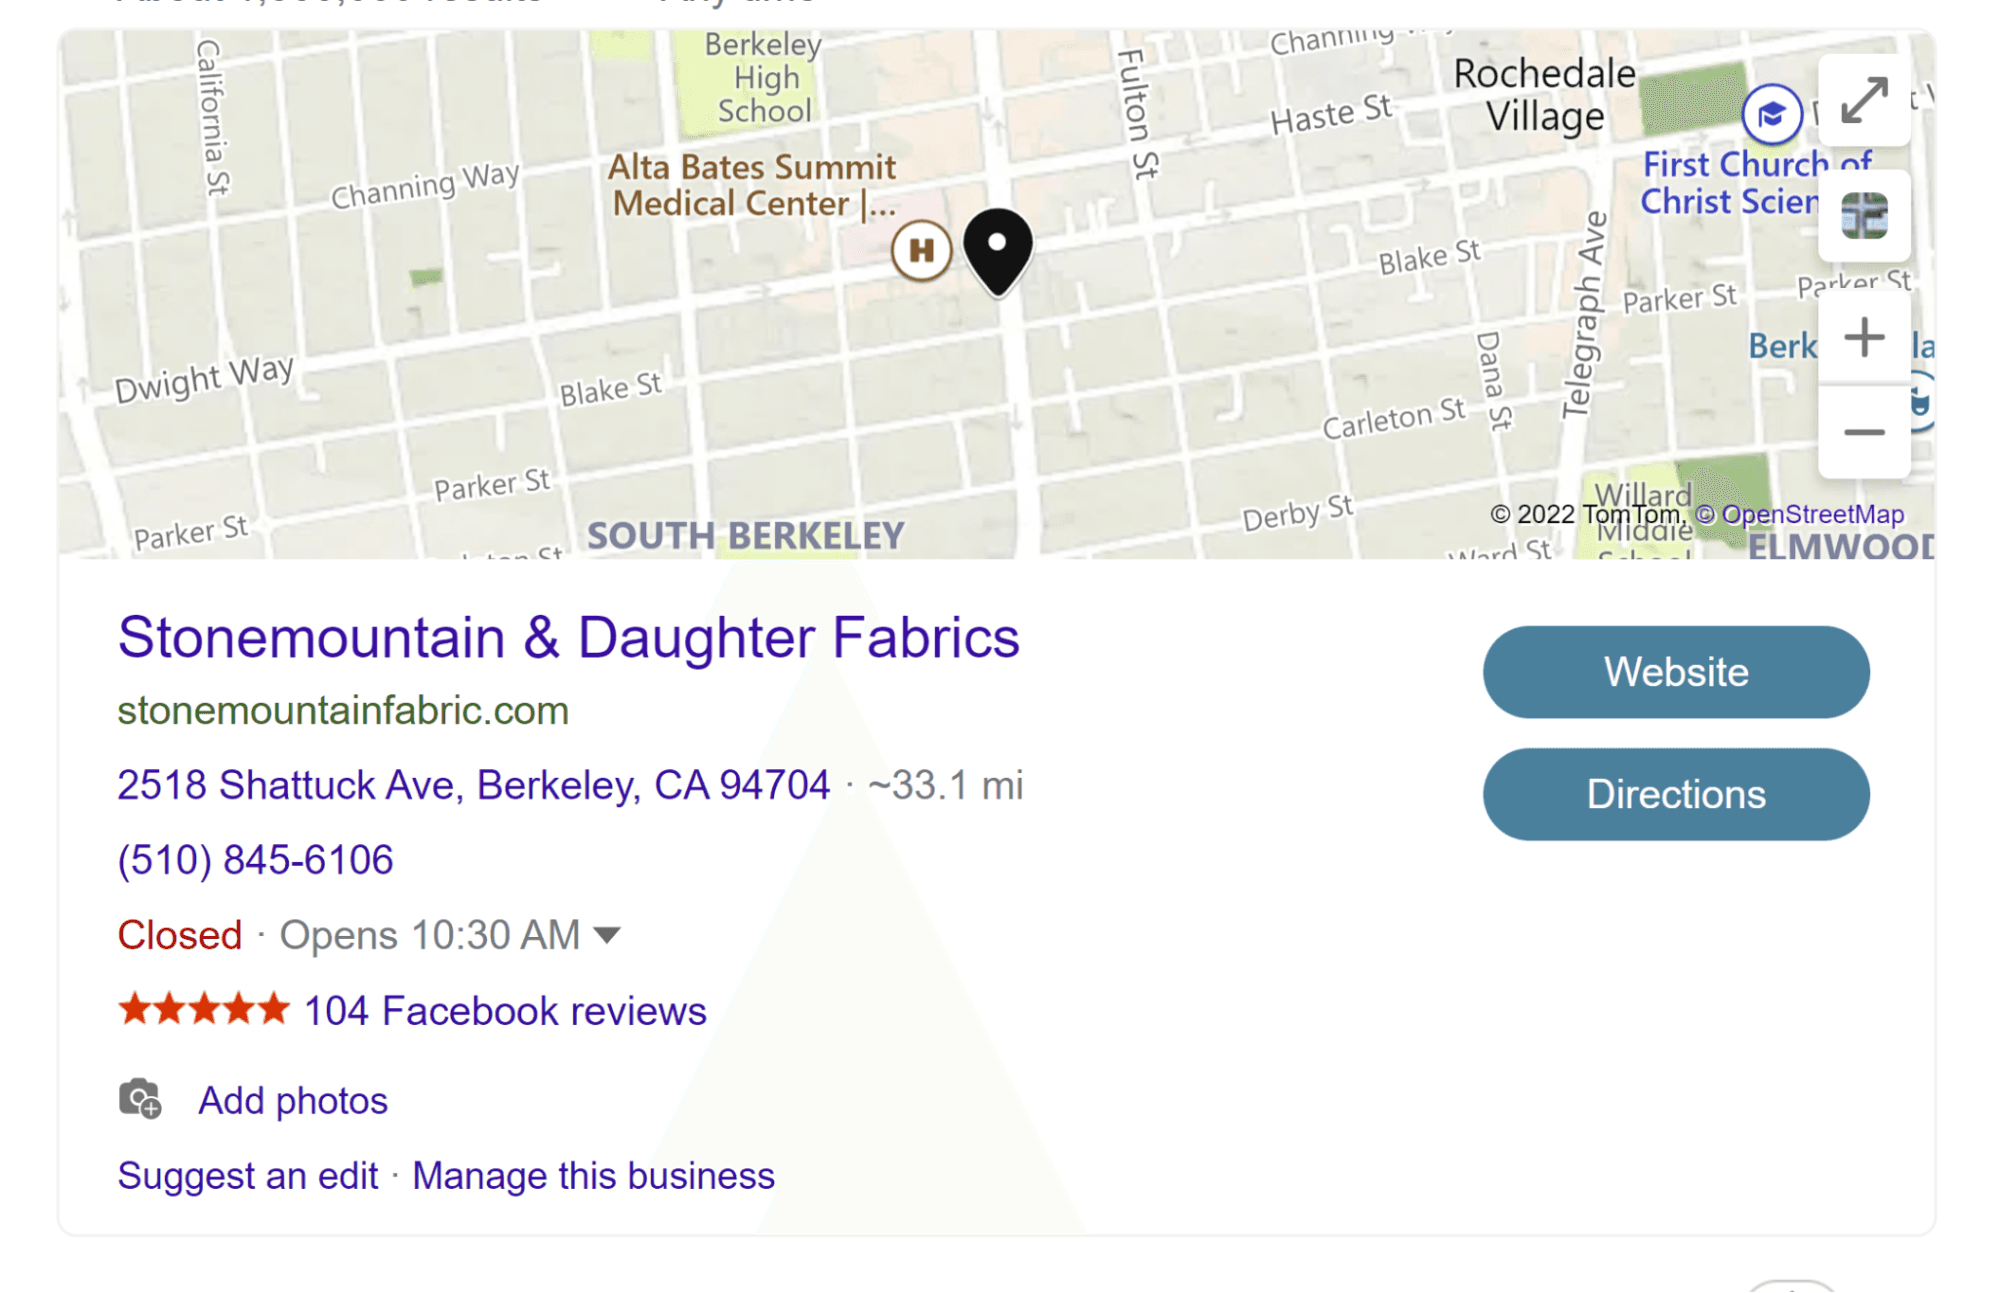Click Manage this business link

point(593,1176)
